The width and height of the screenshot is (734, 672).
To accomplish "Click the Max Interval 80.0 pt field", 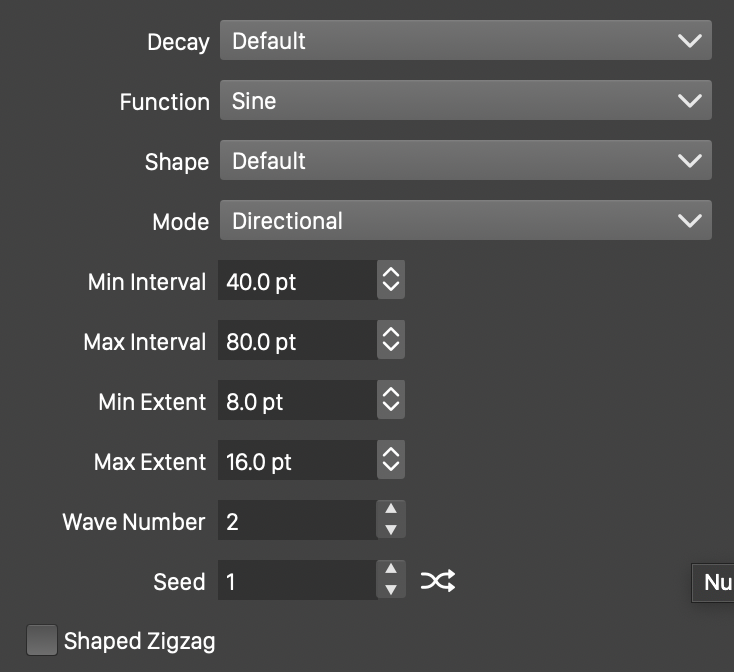I will click(x=297, y=341).
